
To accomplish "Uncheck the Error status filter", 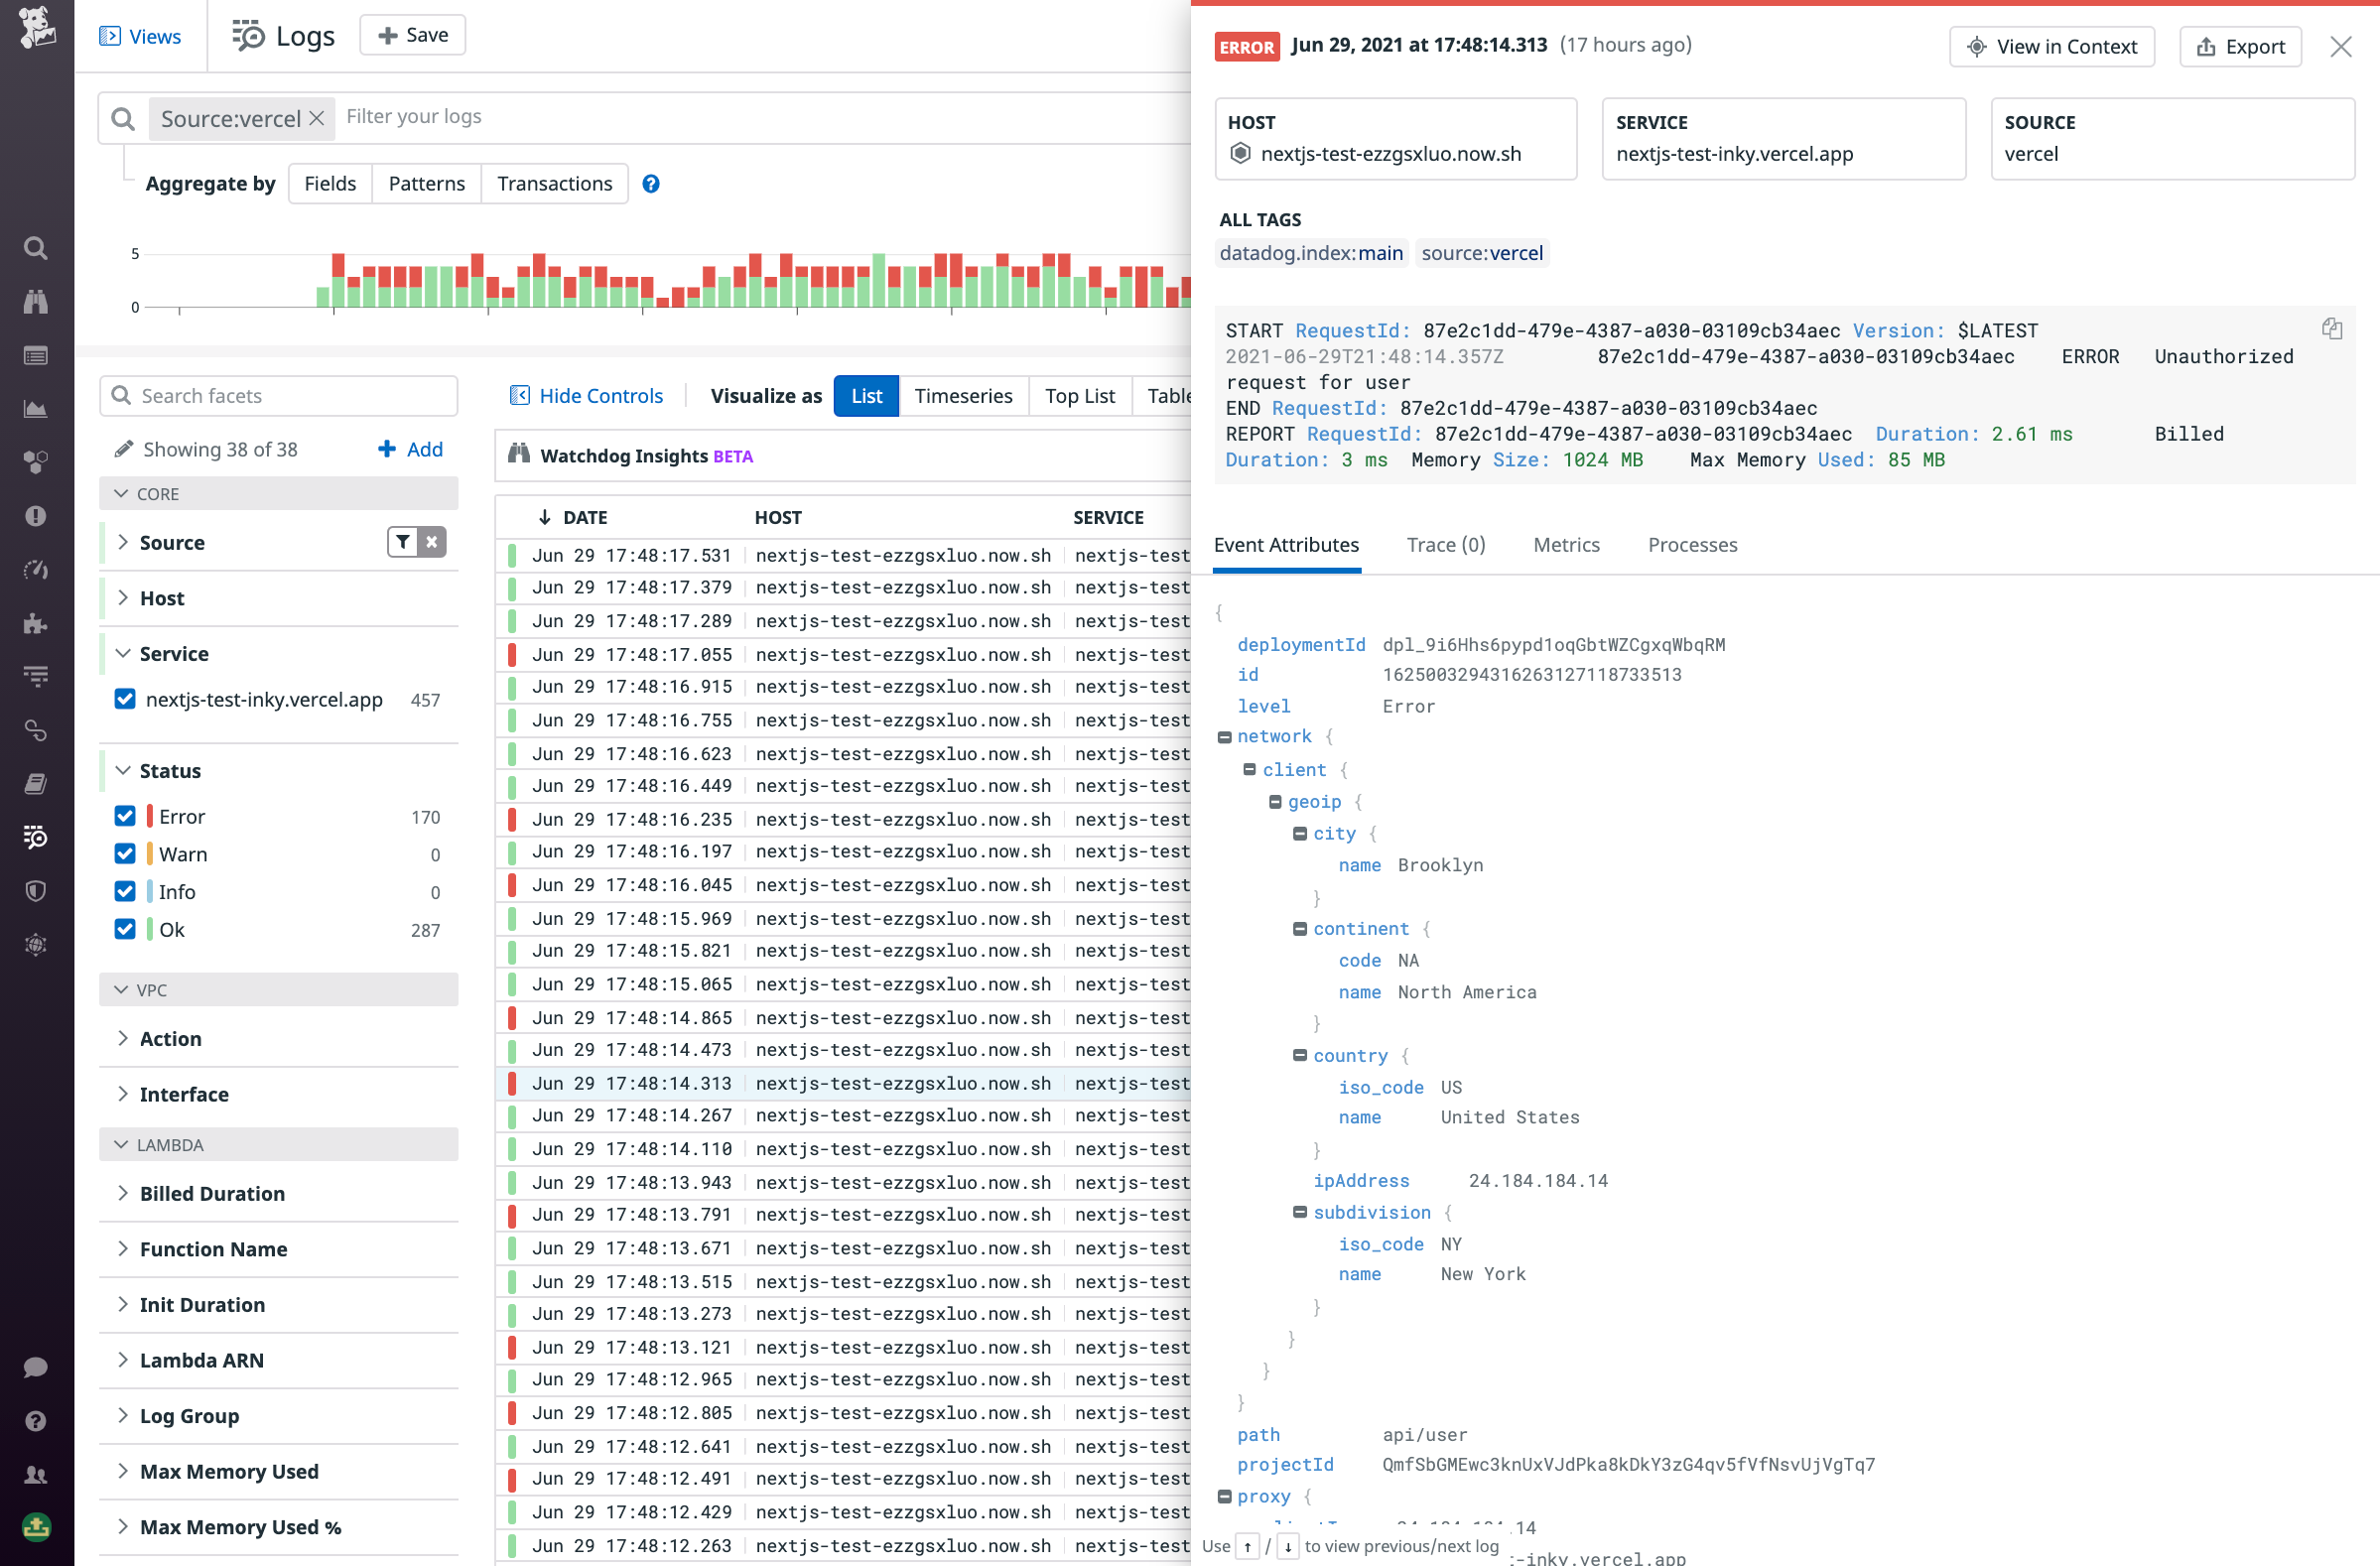I will (x=124, y=815).
